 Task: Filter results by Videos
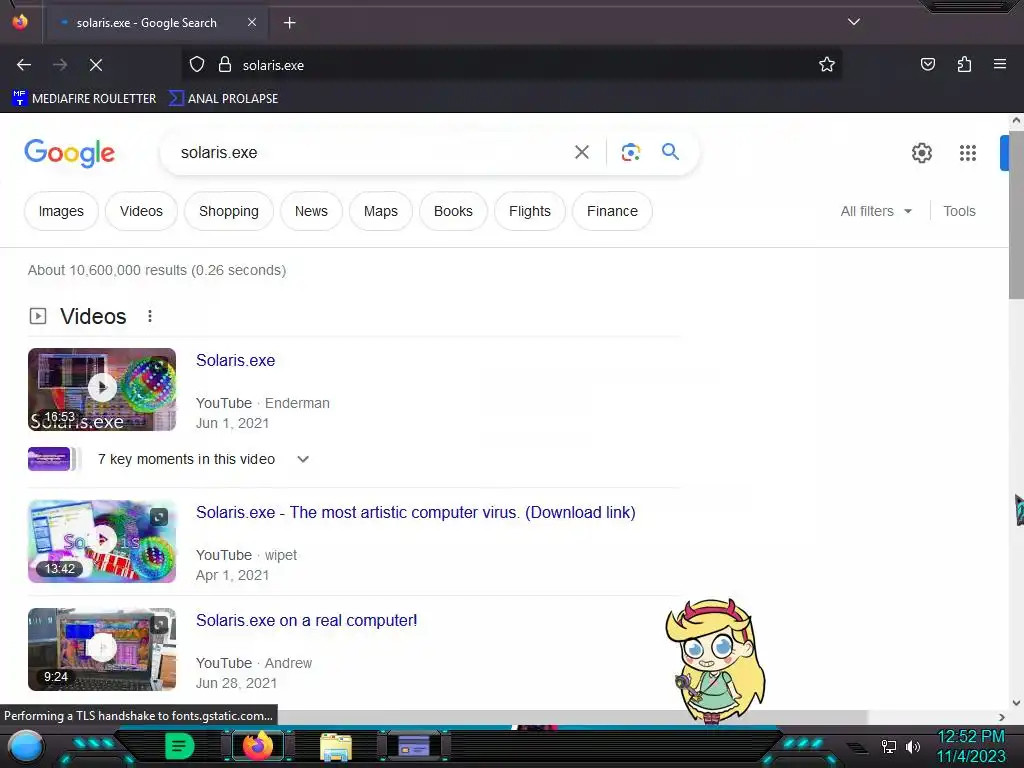[141, 211]
